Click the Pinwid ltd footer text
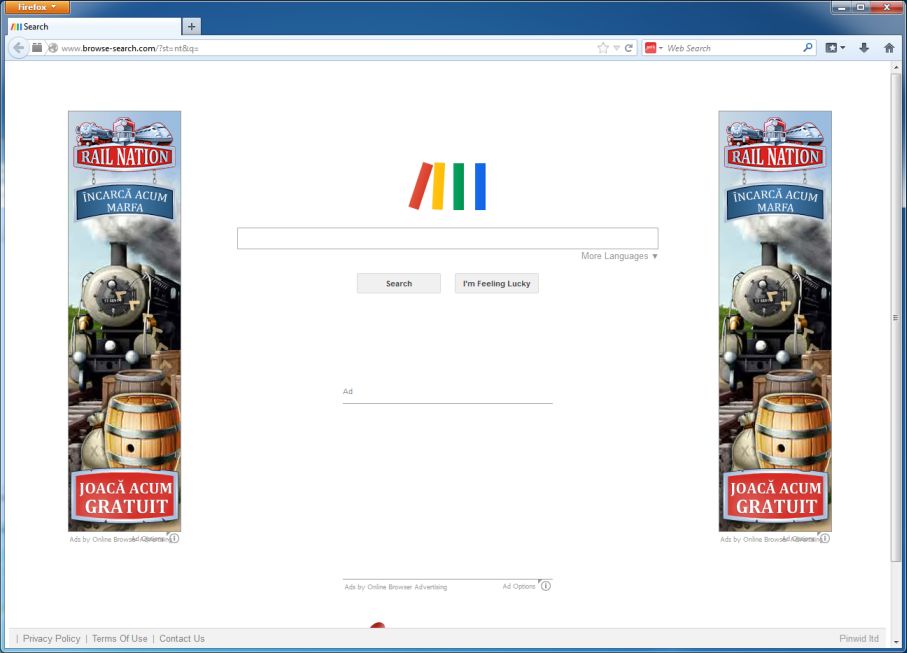This screenshot has height=653, width=907. coord(858,639)
